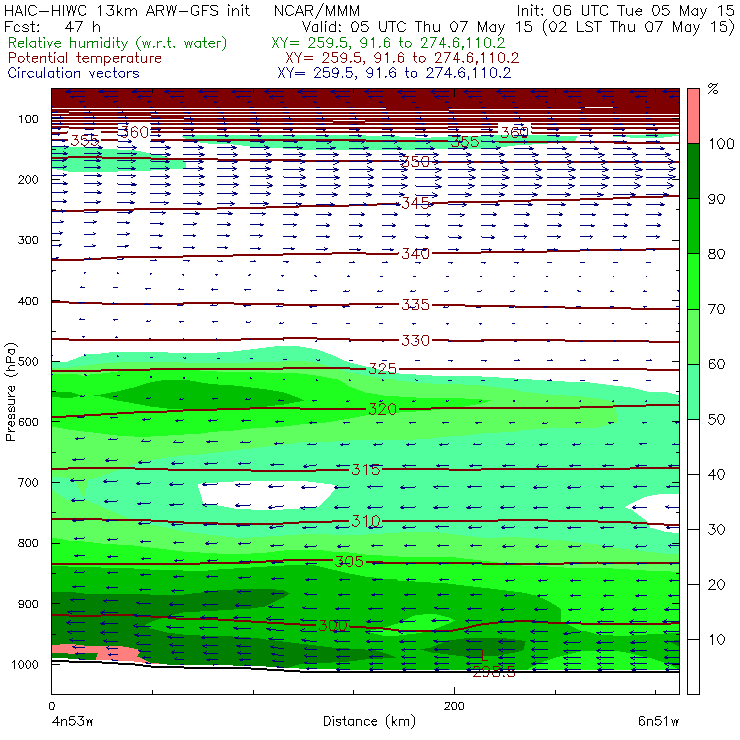Click the 350 potential temperature contour label
Screen dimensions: 740x740
[x=415, y=162]
